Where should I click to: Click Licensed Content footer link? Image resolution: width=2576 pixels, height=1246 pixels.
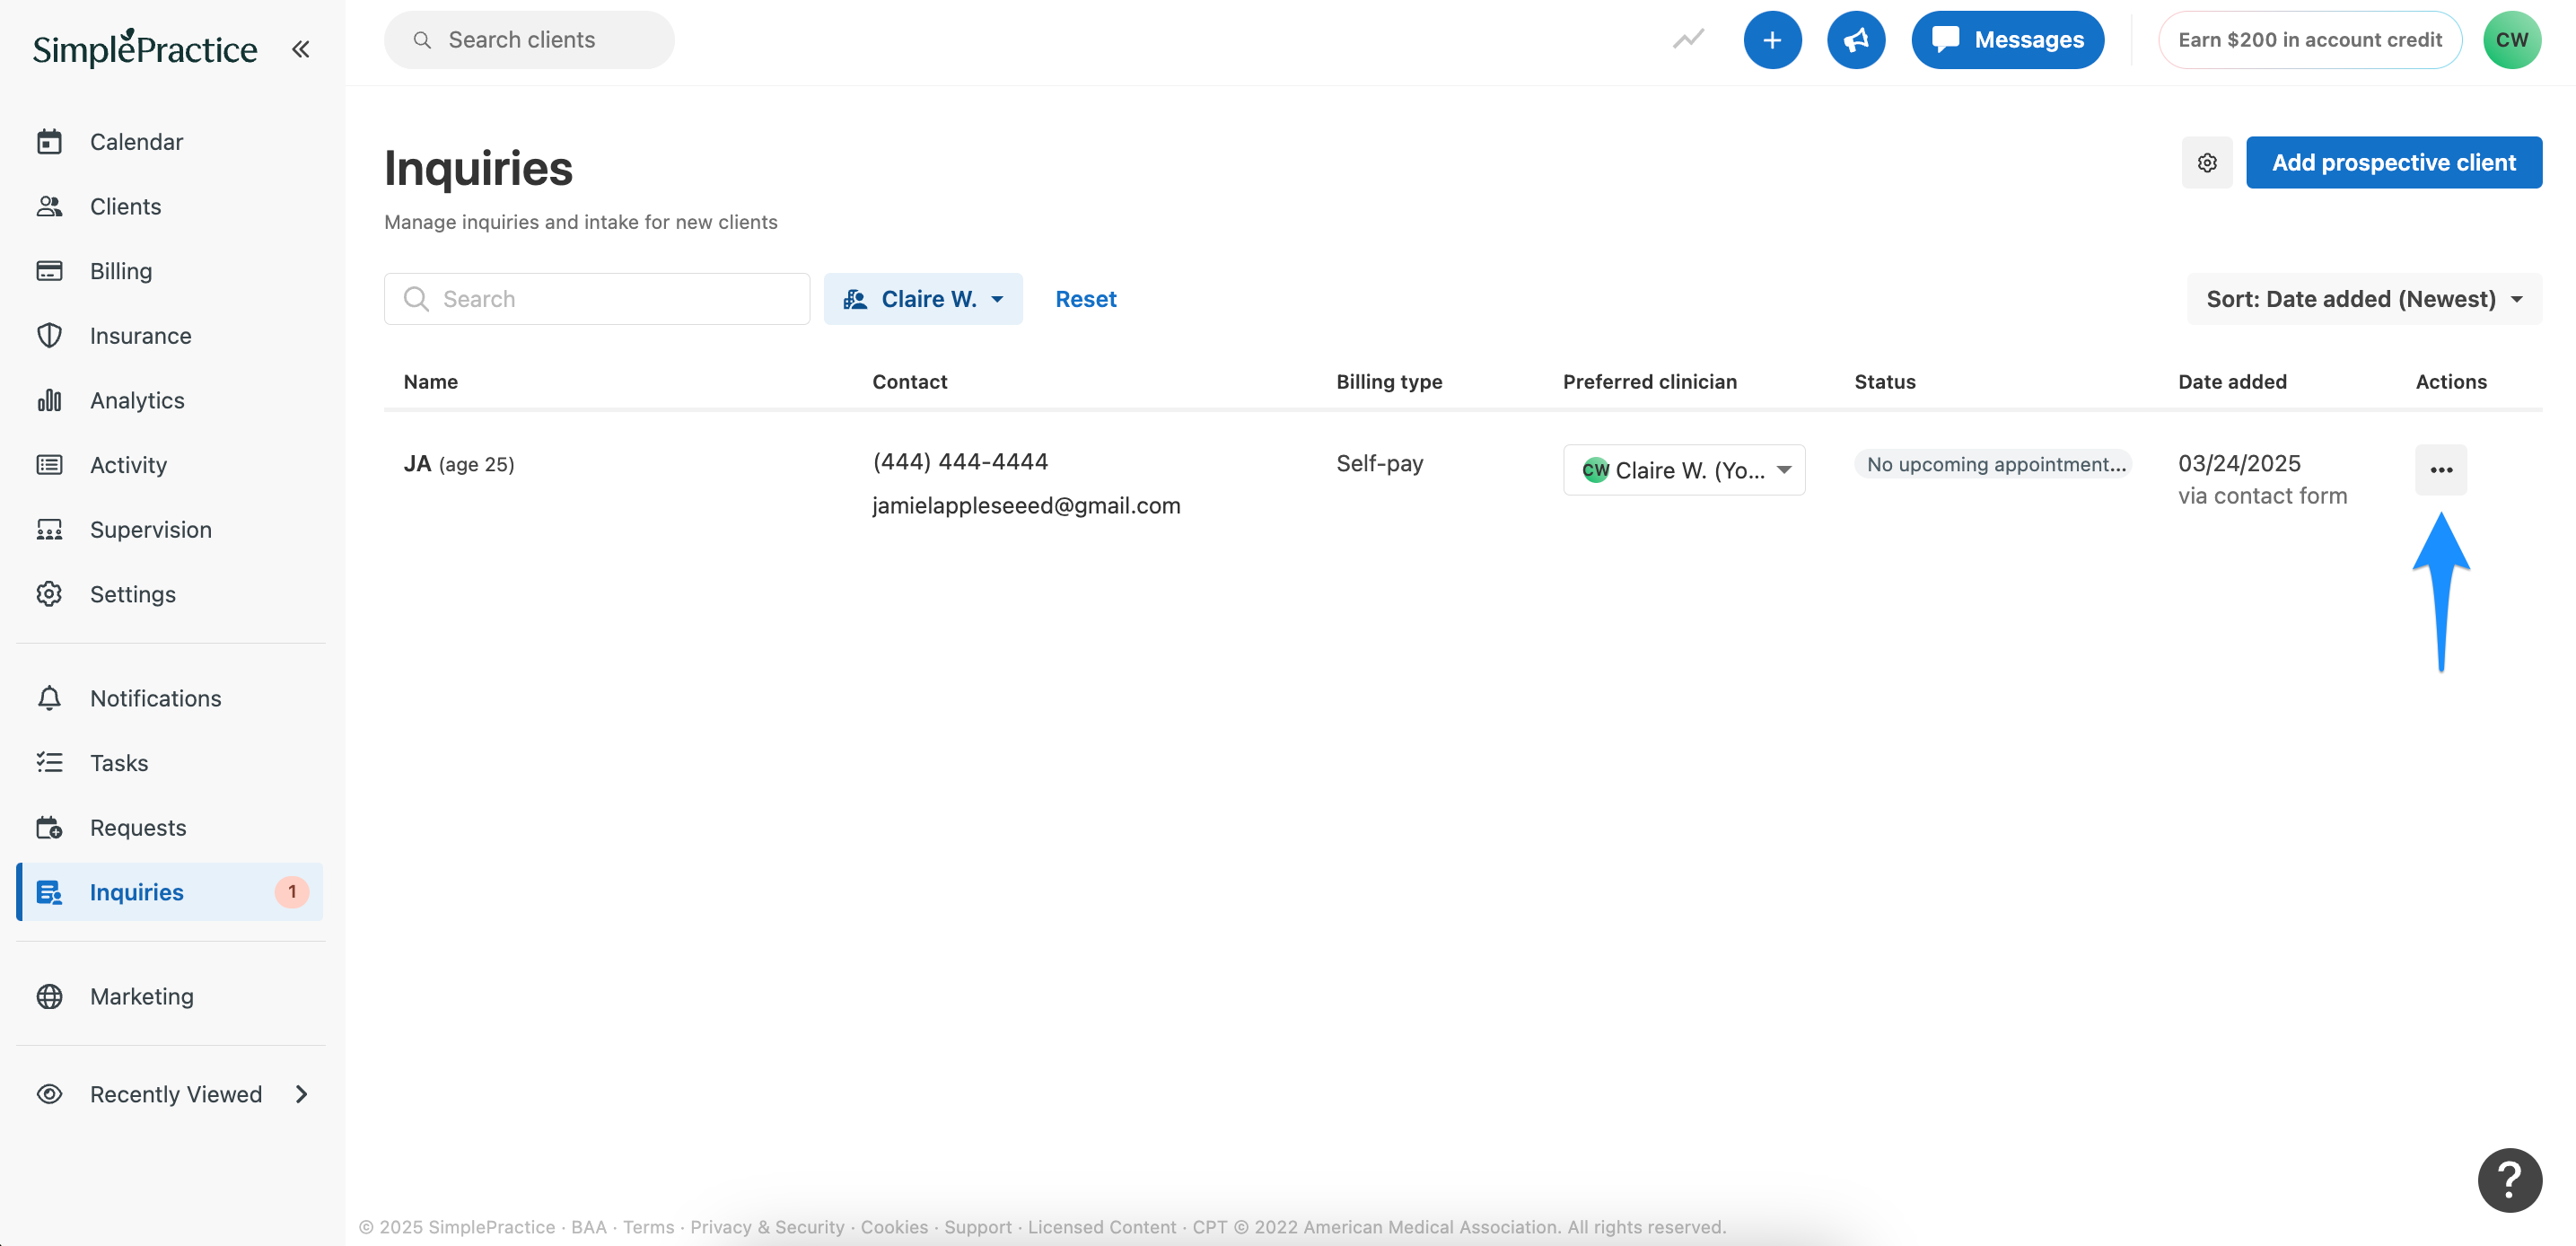click(x=1102, y=1227)
